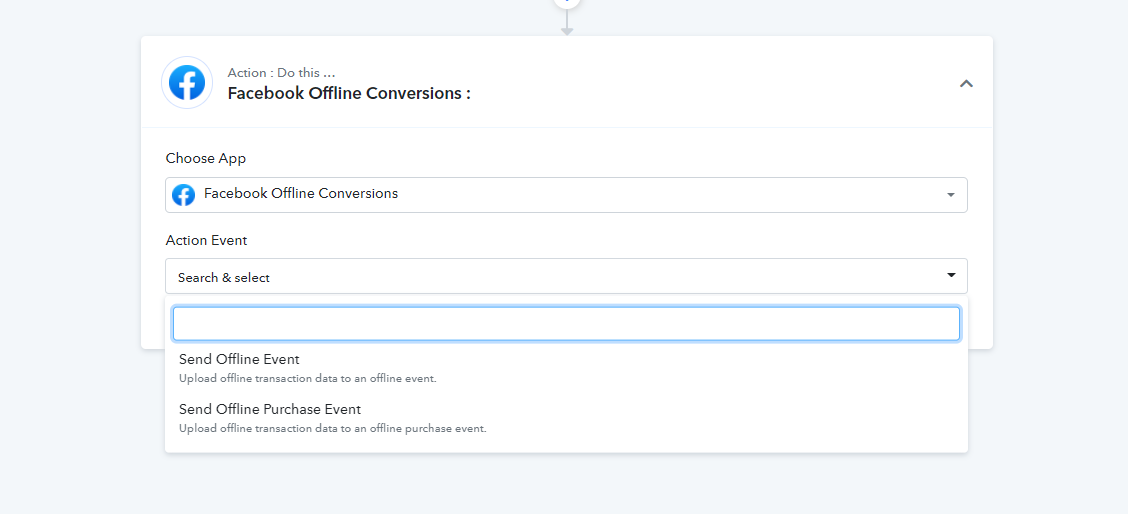Collapse the Facebook Offline Conversions action panel
Image resolution: width=1128 pixels, height=514 pixels.
(x=966, y=84)
